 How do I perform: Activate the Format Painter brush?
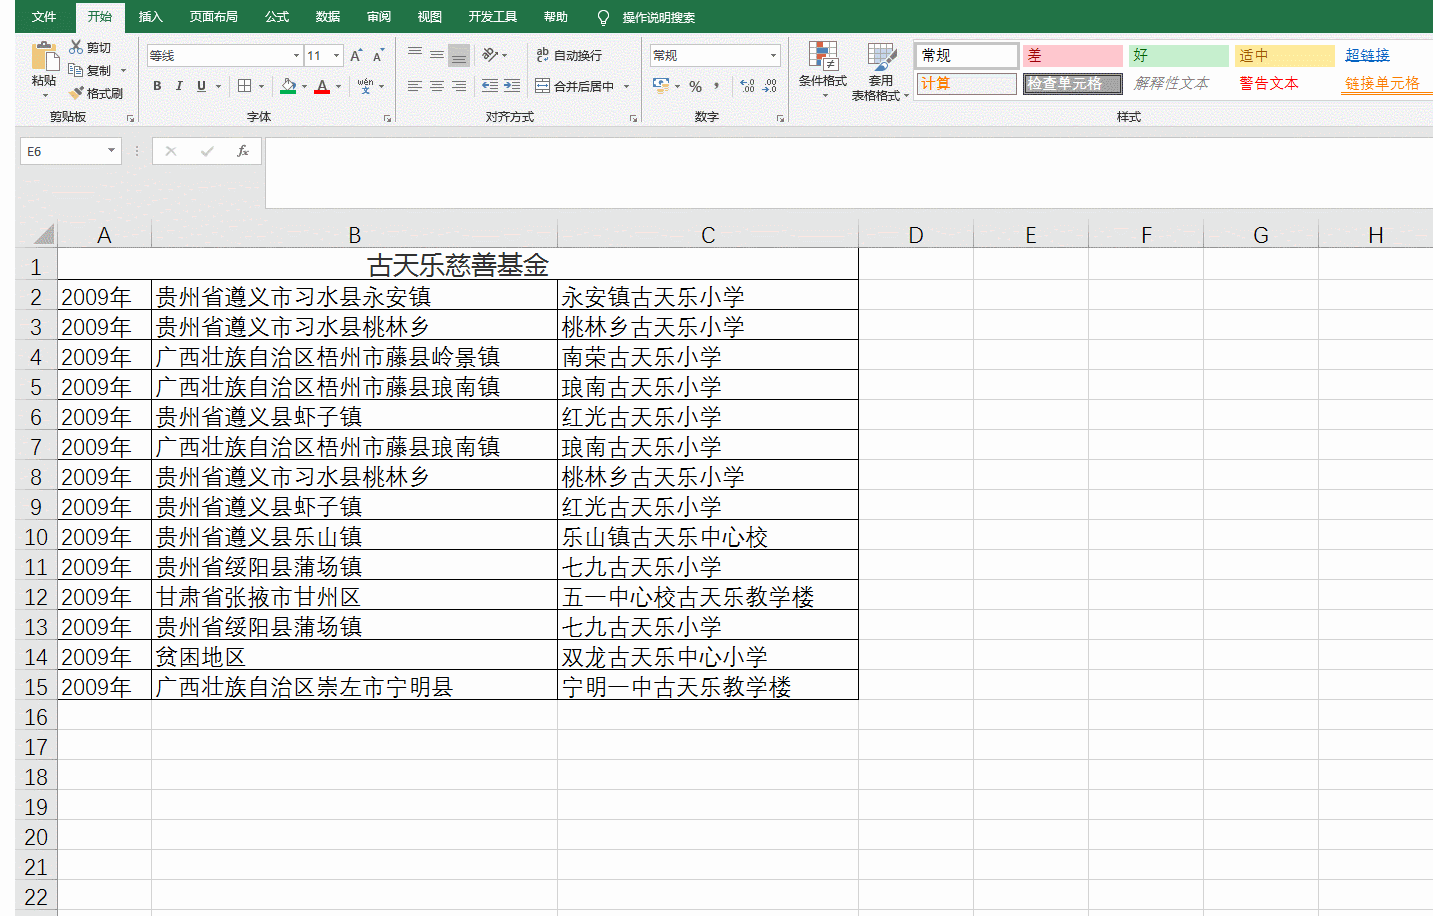(76, 93)
